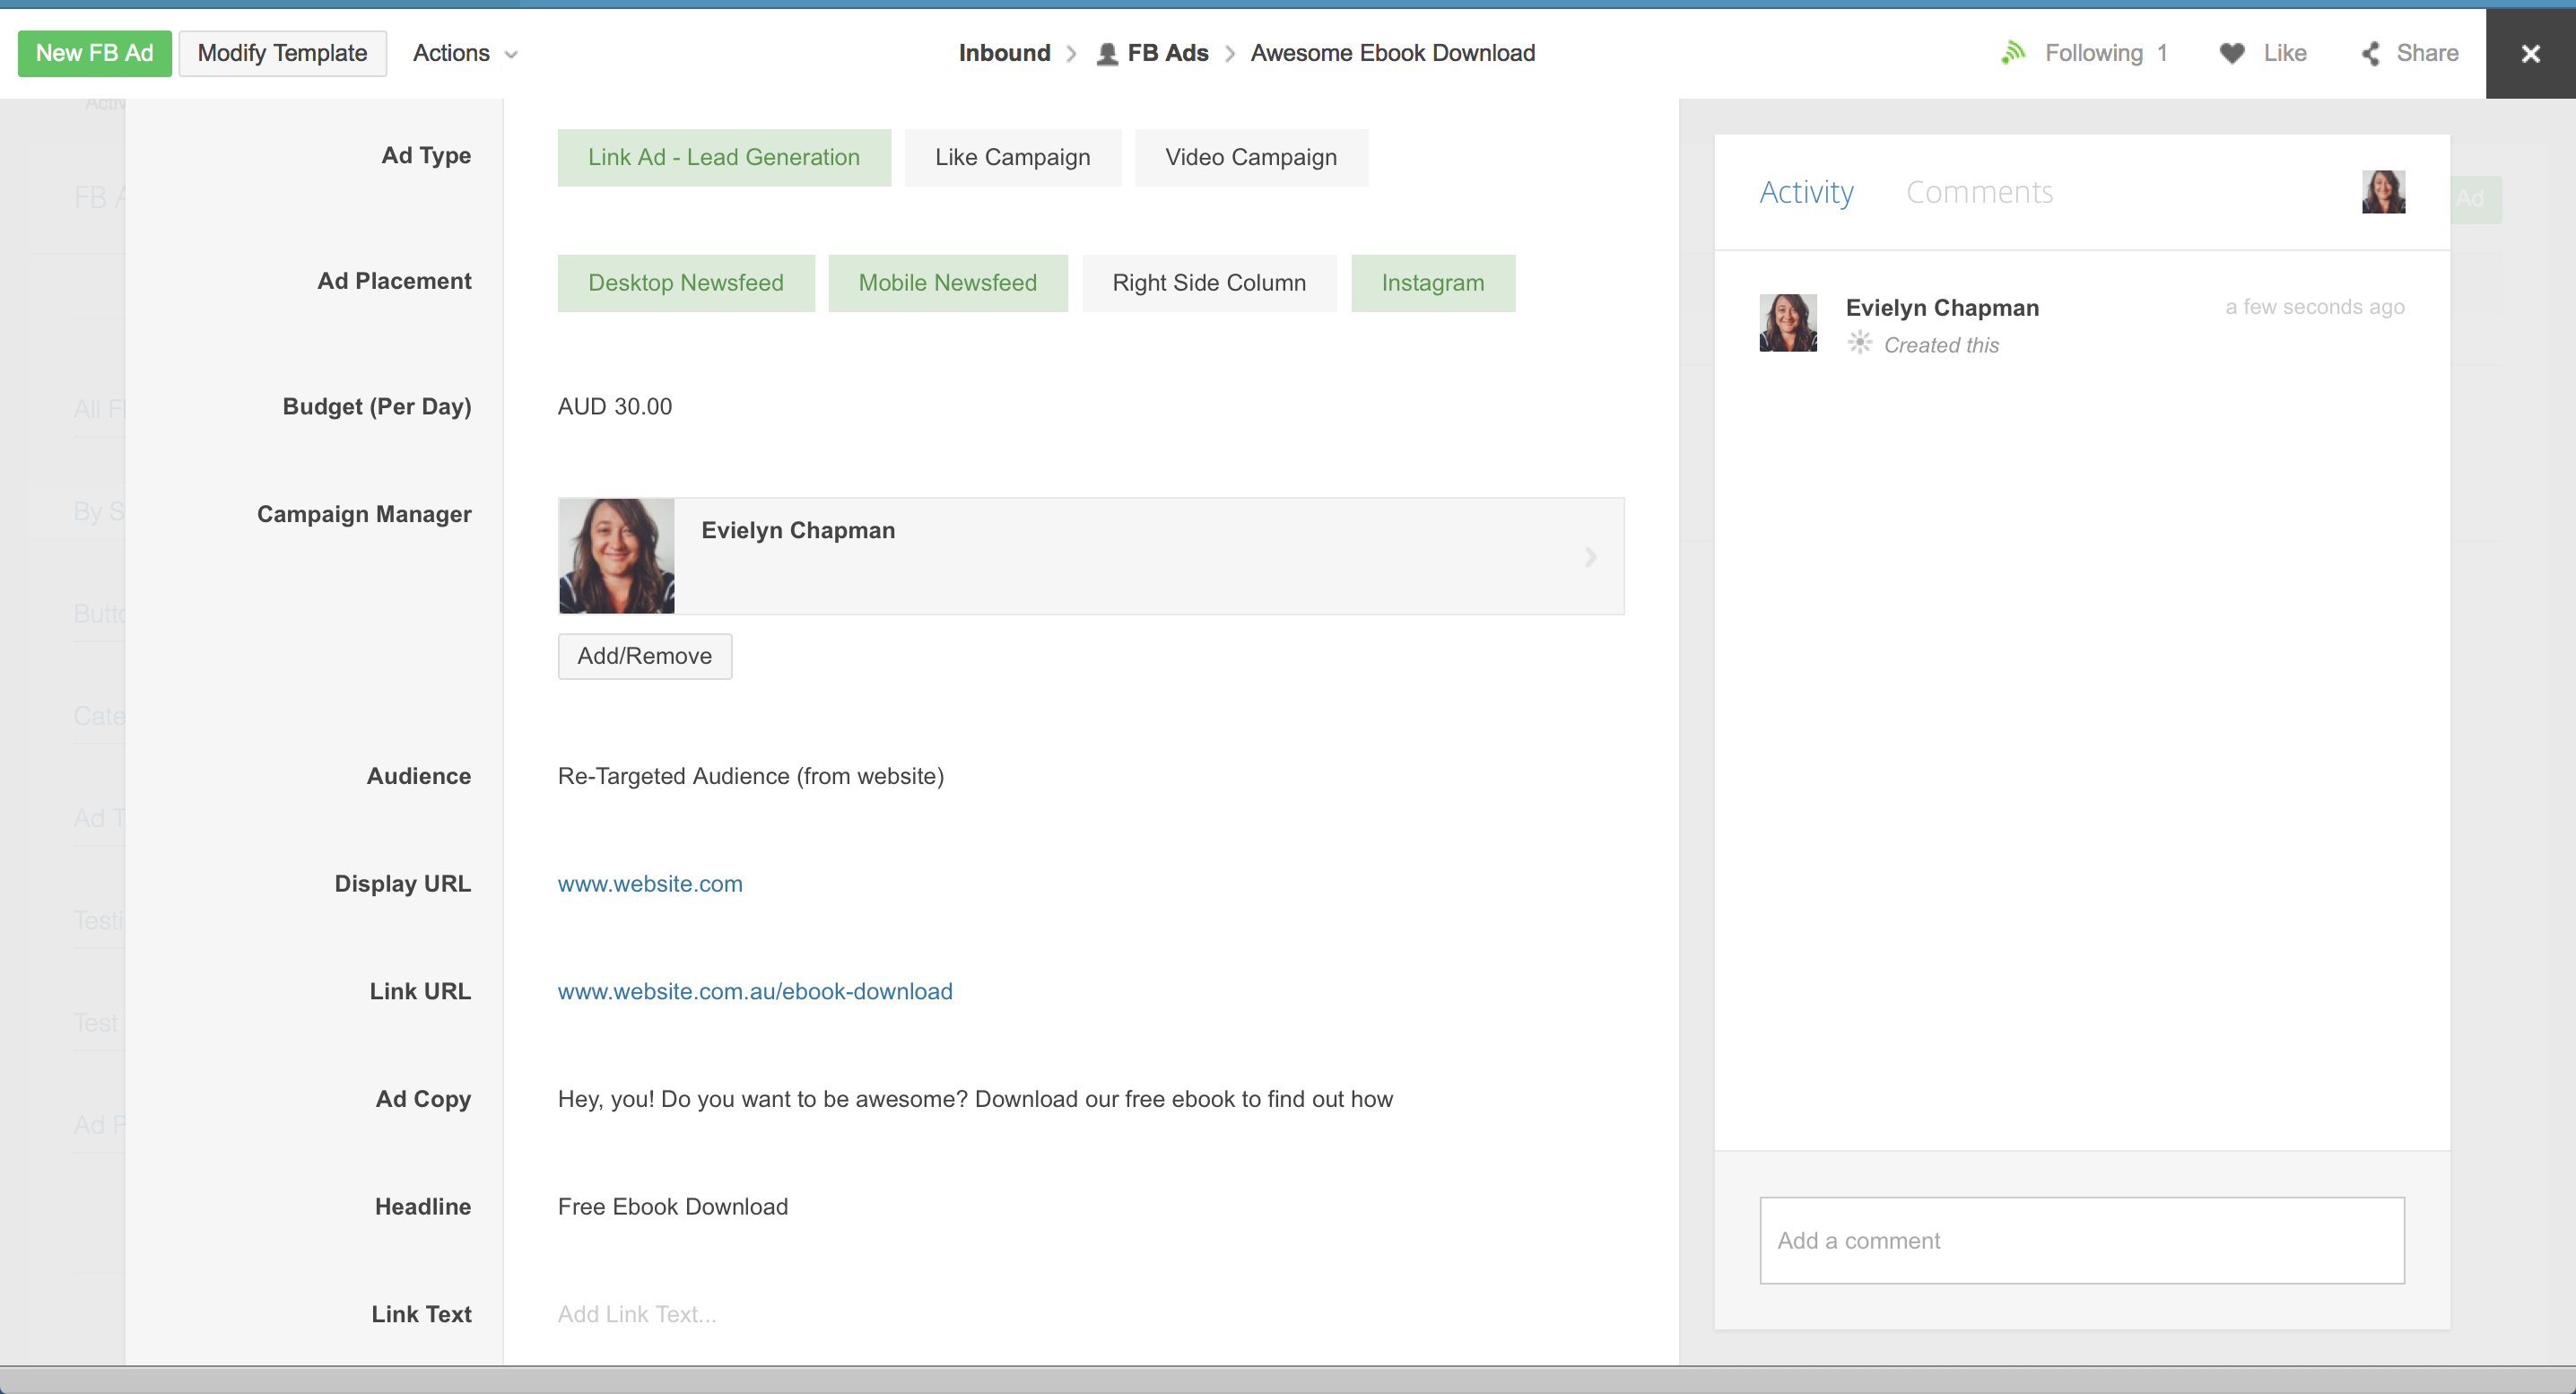Viewport: 2576px width, 1394px height.
Task: Open the Actions dropdown menu
Action: point(465,53)
